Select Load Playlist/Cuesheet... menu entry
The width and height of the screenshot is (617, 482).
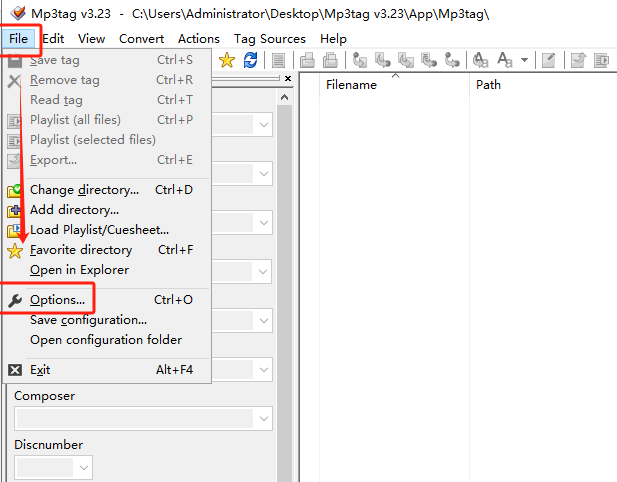107,230
